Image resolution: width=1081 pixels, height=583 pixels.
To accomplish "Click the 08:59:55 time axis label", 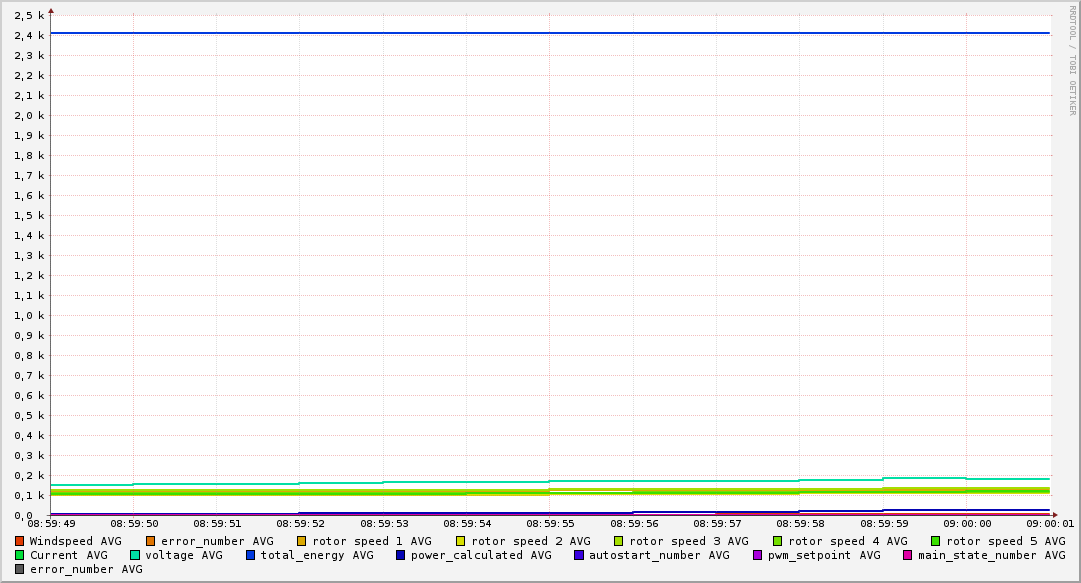I will coord(549,523).
